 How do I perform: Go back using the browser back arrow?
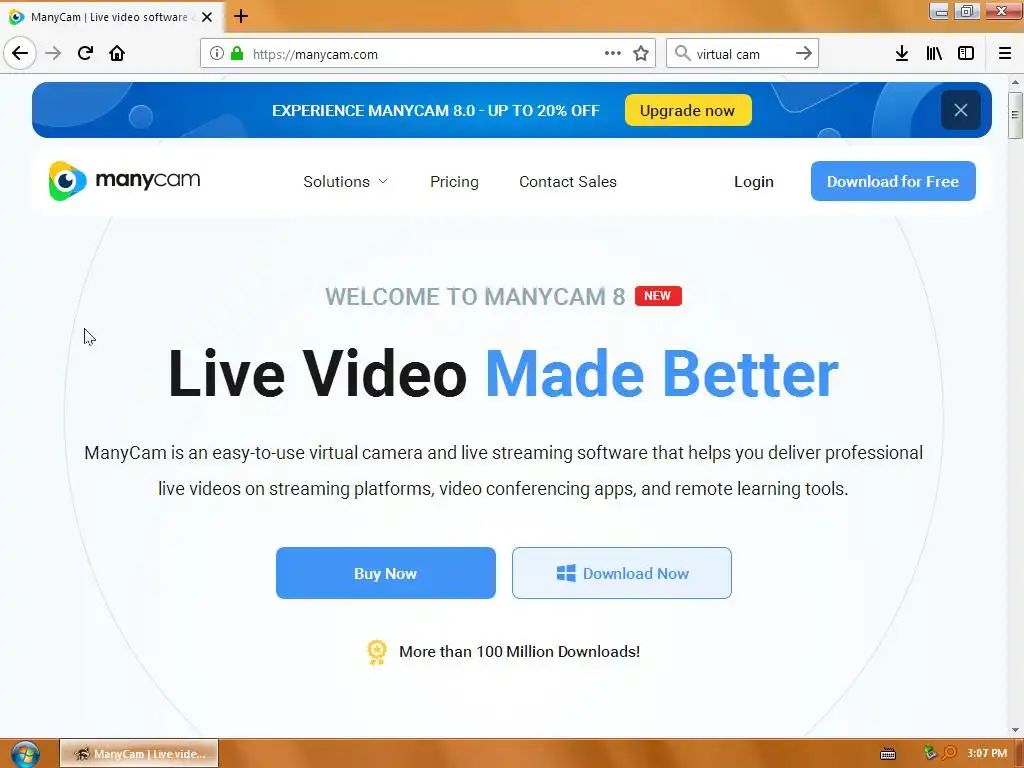pyautogui.click(x=20, y=54)
